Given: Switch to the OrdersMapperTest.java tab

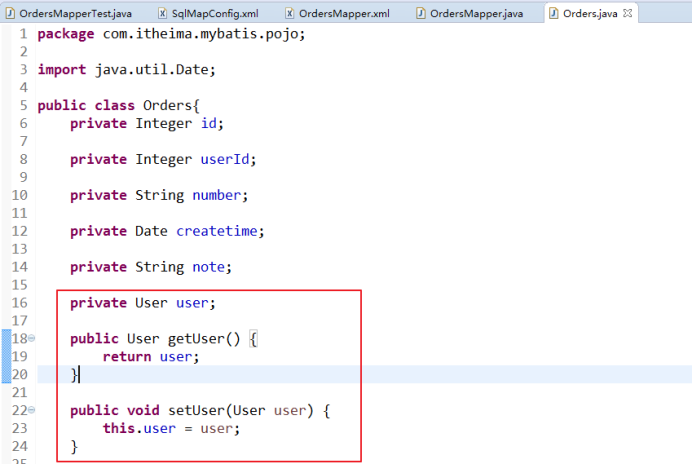Looking at the screenshot, I should point(69,14).
